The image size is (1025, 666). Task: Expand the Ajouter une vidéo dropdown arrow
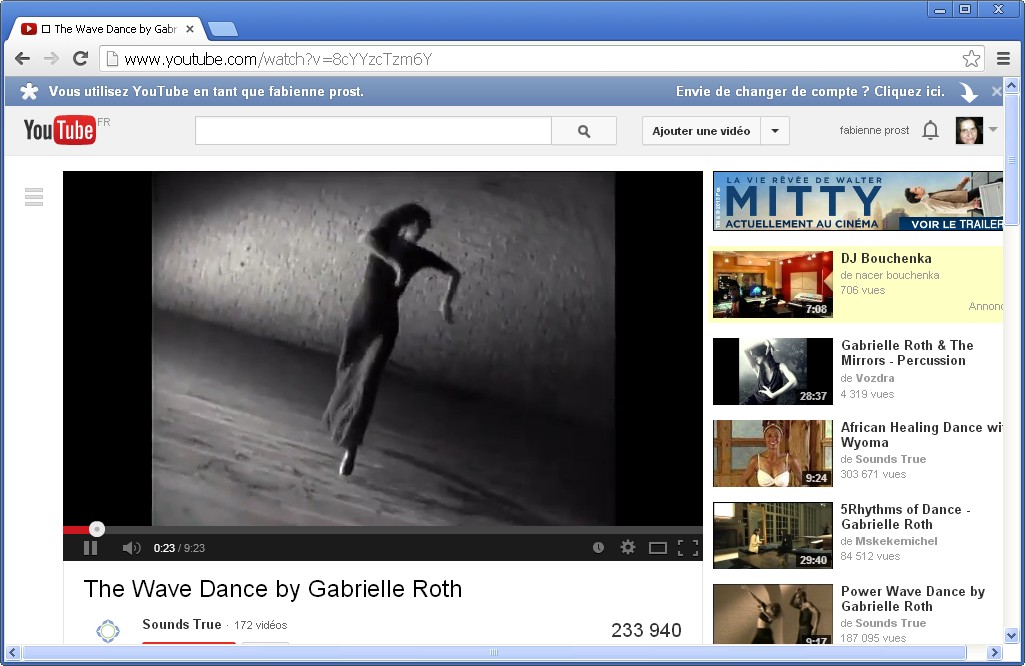click(775, 131)
